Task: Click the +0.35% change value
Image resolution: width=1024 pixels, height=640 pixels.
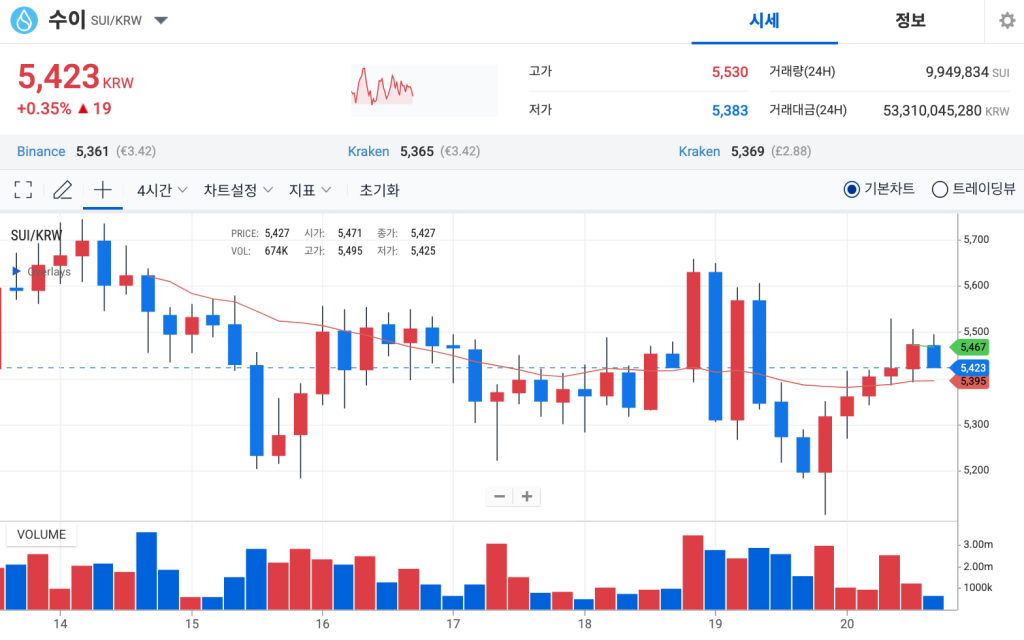Action: pyautogui.click(x=44, y=108)
